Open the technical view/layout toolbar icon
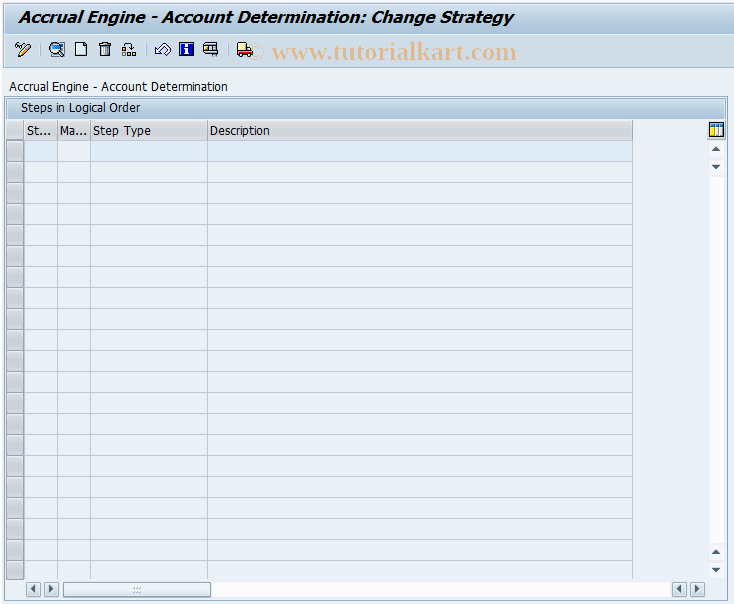Viewport: 734px width, 604px height. point(211,49)
